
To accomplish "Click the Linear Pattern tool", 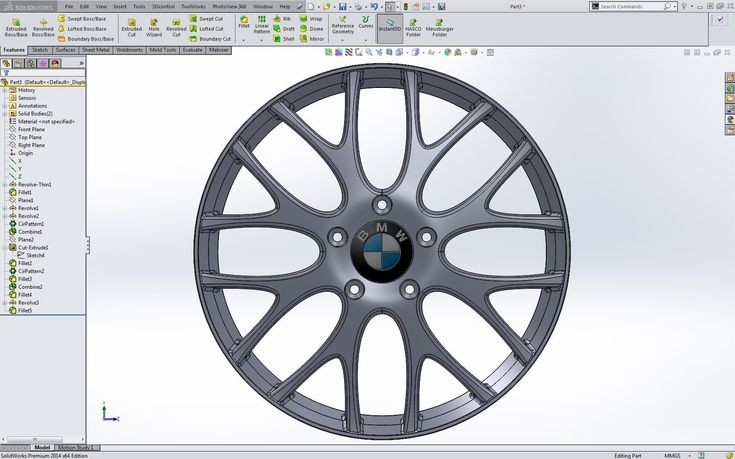I will pyautogui.click(x=262, y=24).
